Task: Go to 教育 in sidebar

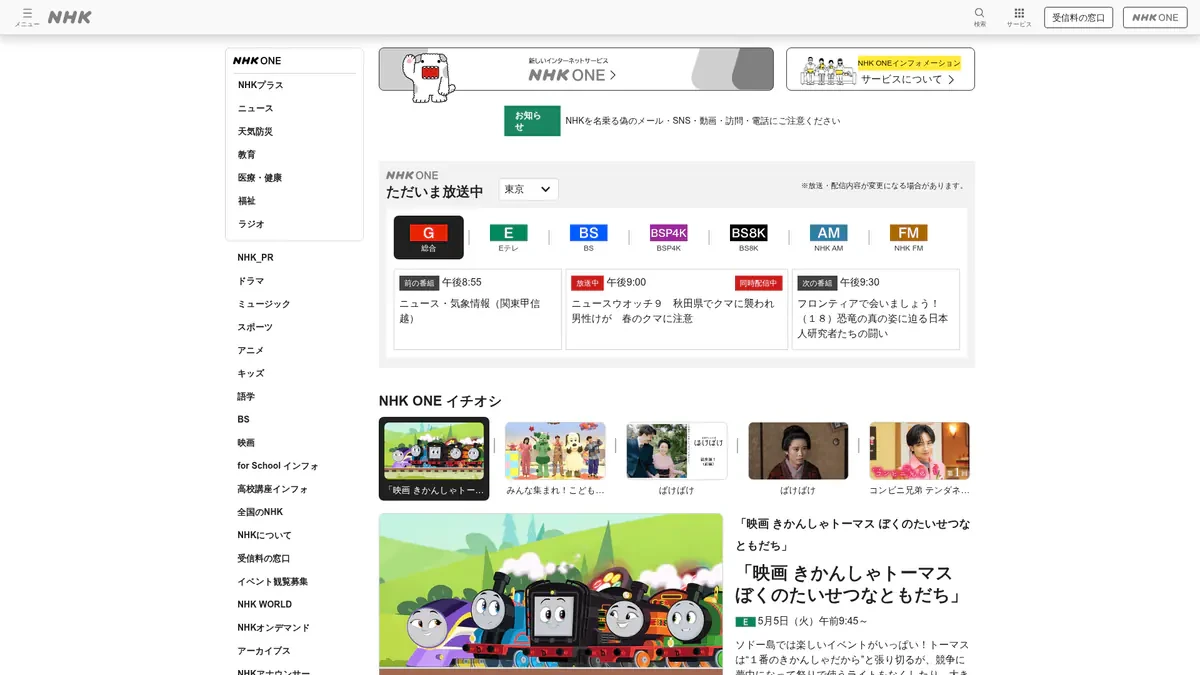Action: pyautogui.click(x=247, y=154)
